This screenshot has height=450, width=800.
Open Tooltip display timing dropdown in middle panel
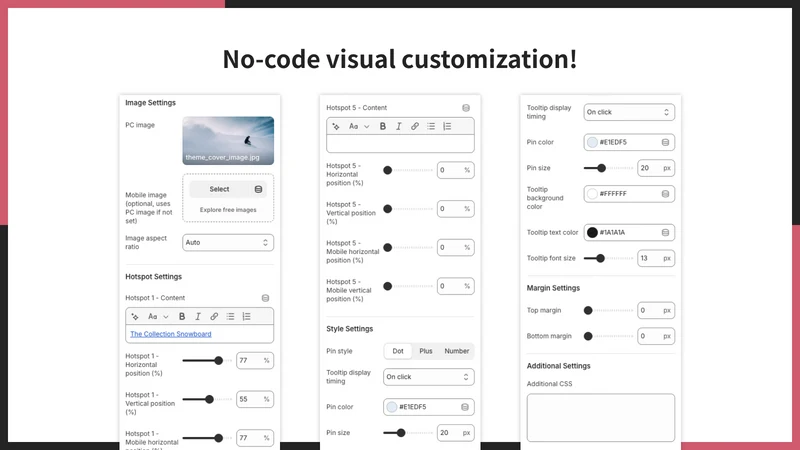[429, 377]
